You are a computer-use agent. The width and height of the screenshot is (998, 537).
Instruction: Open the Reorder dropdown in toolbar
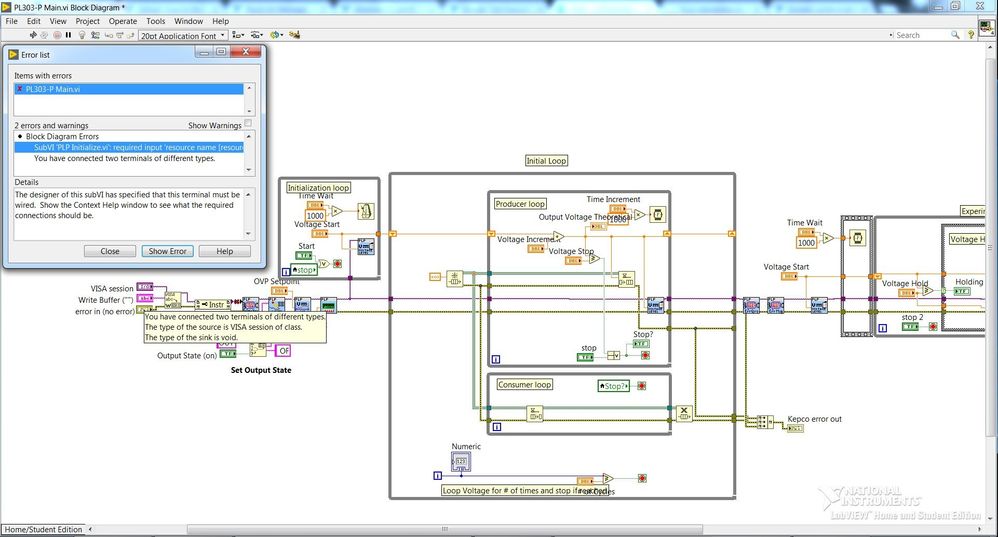coord(276,36)
